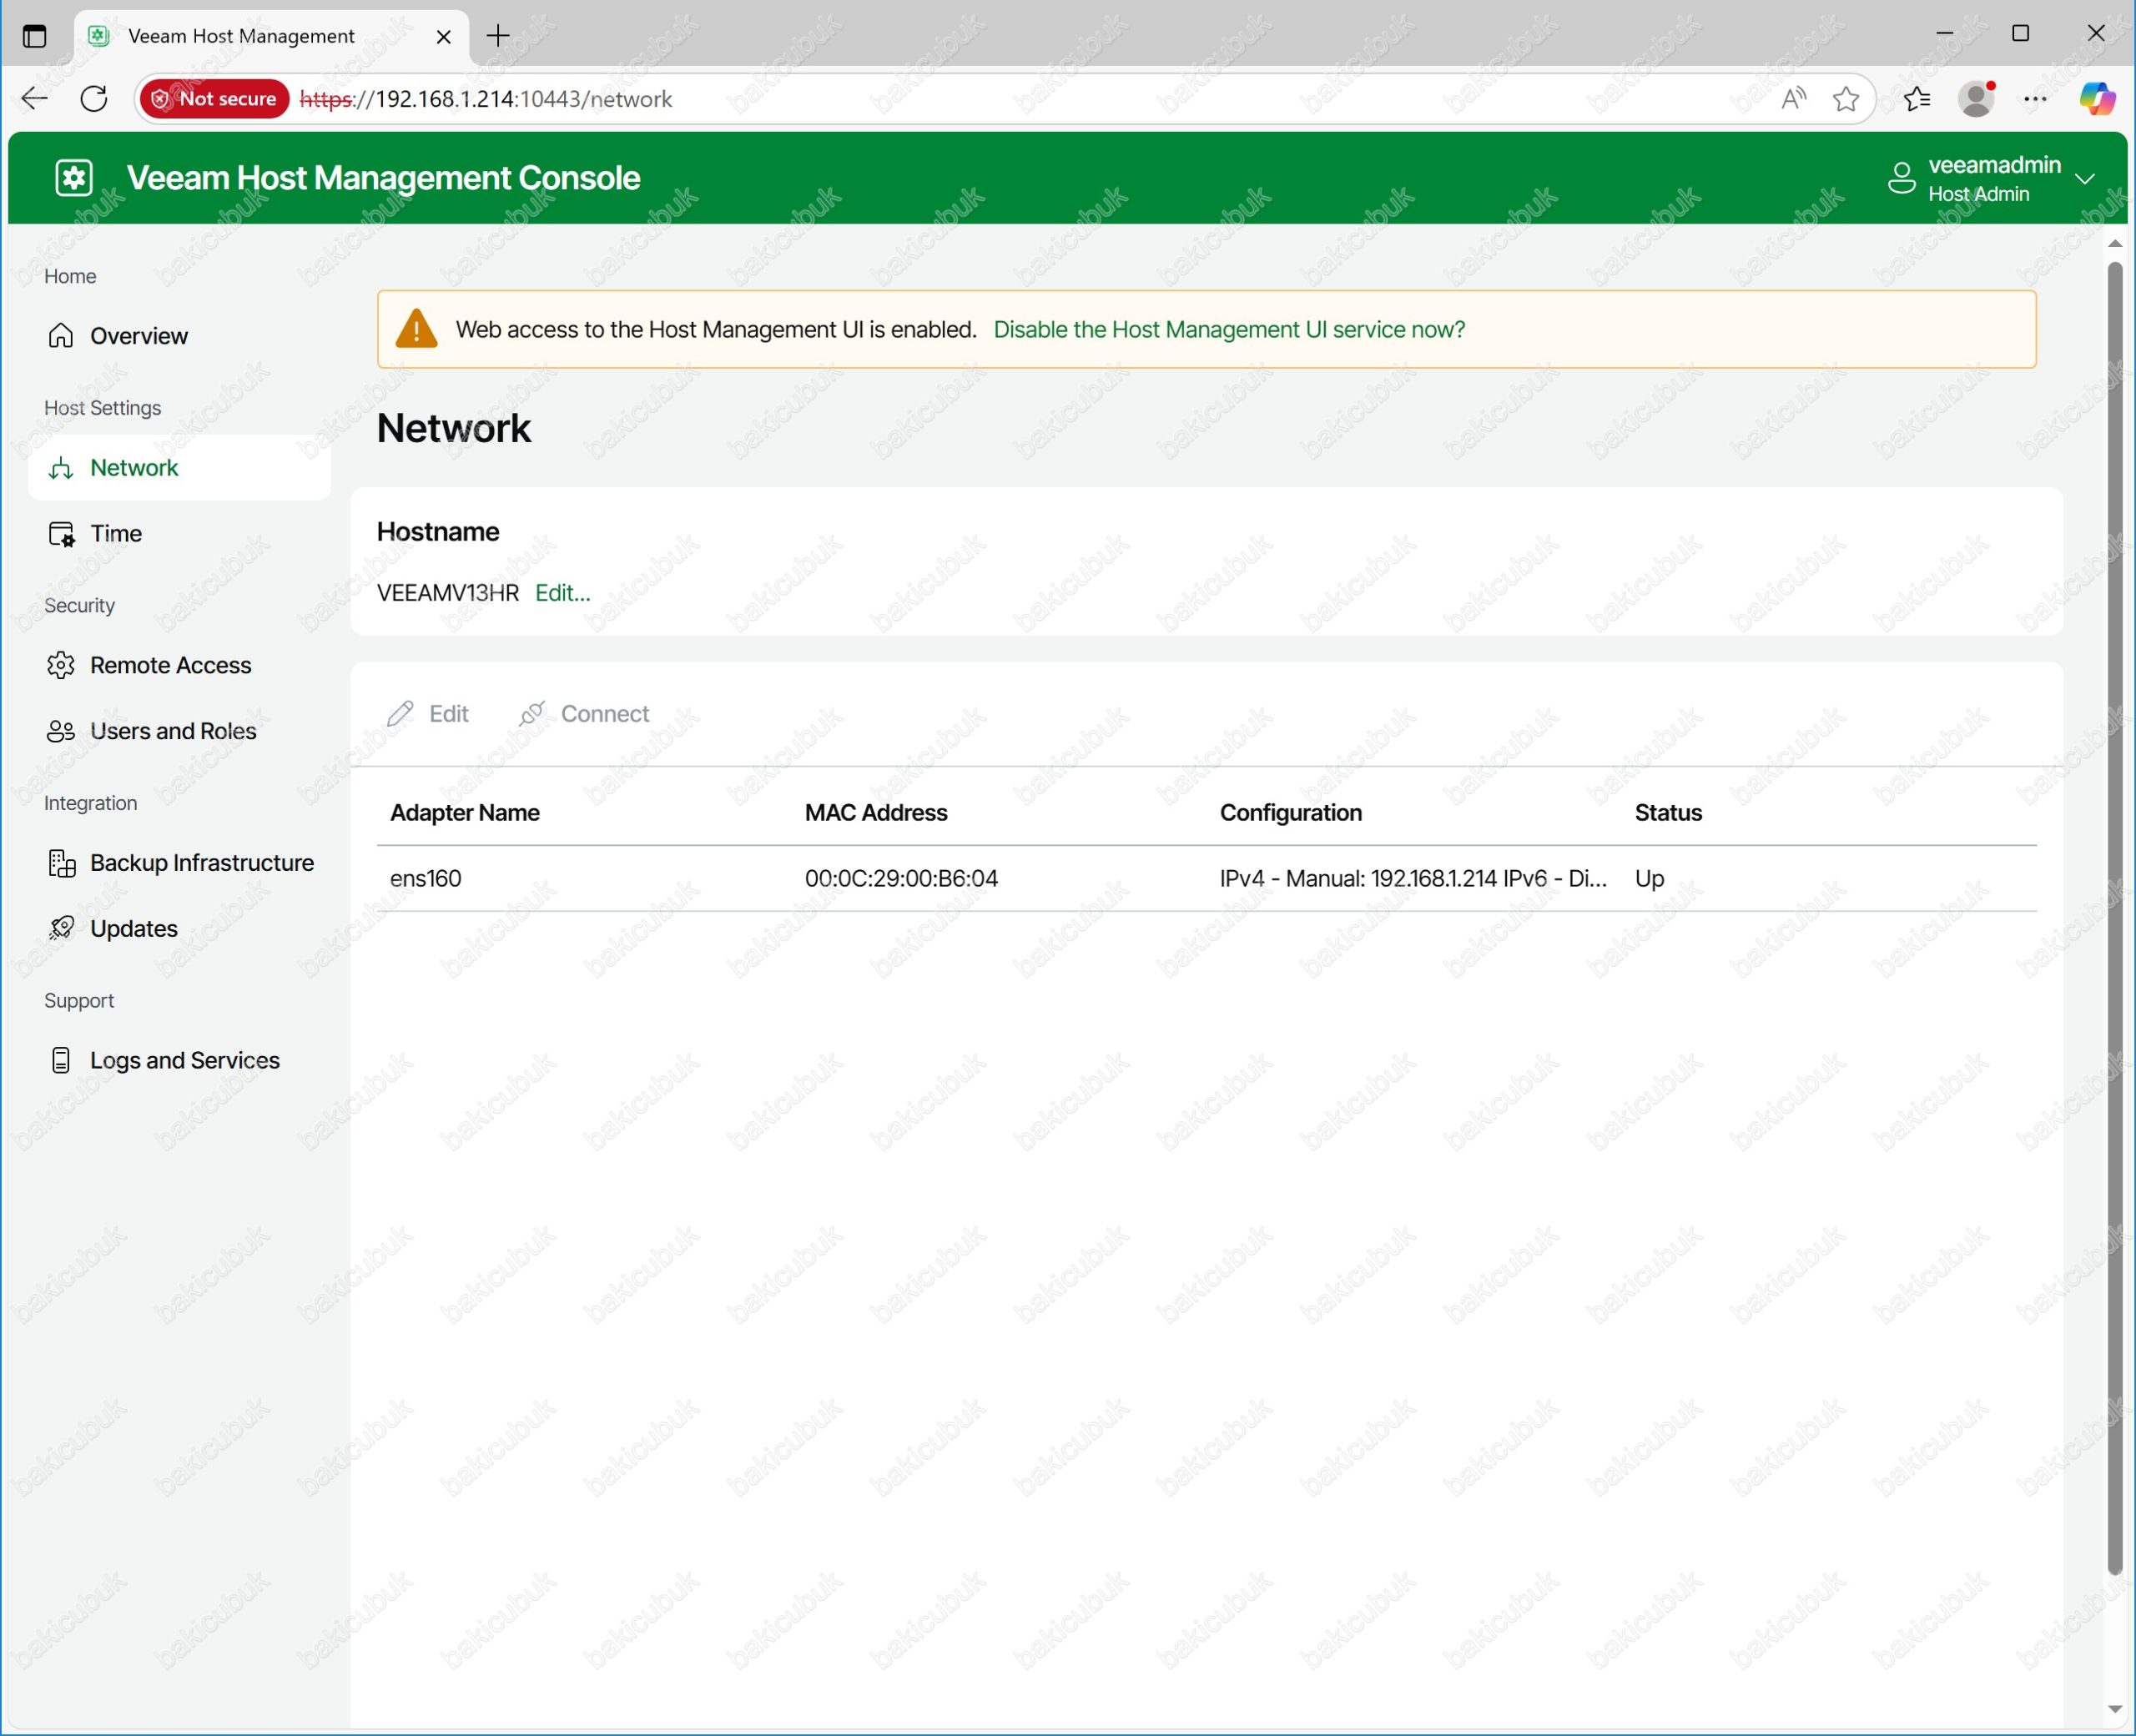
Task: Click the Network adapter sidebar icon
Action: (61, 468)
